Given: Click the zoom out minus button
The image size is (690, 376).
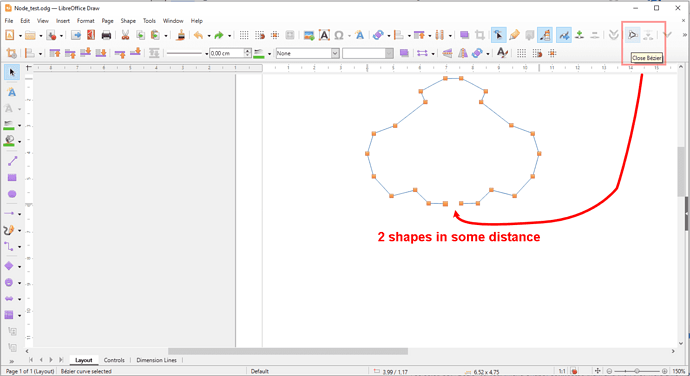Looking at the screenshot, I should tap(609, 371).
